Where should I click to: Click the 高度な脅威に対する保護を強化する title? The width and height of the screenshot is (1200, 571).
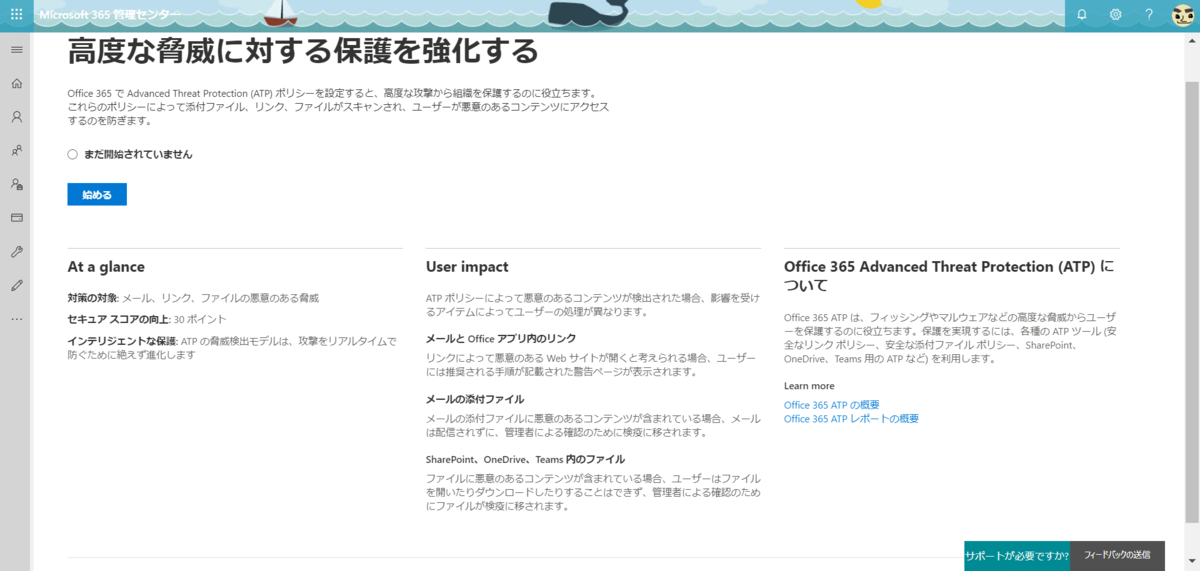[x=303, y=50]
